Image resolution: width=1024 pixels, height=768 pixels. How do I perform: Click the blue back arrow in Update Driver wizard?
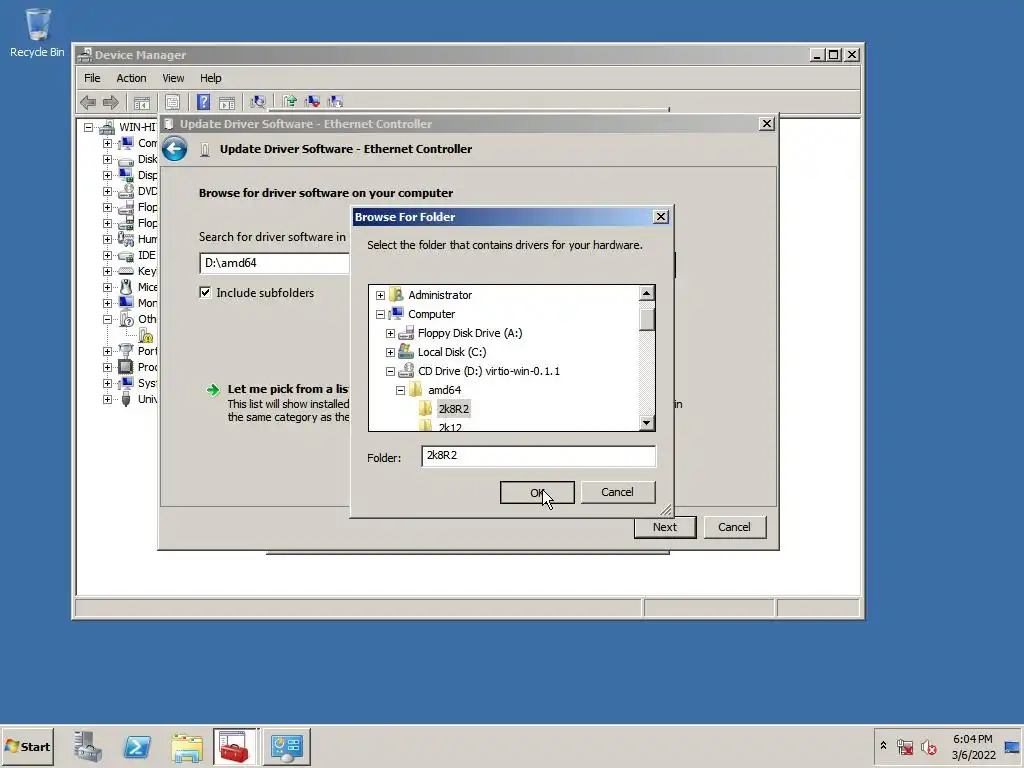tap(174, 149)
